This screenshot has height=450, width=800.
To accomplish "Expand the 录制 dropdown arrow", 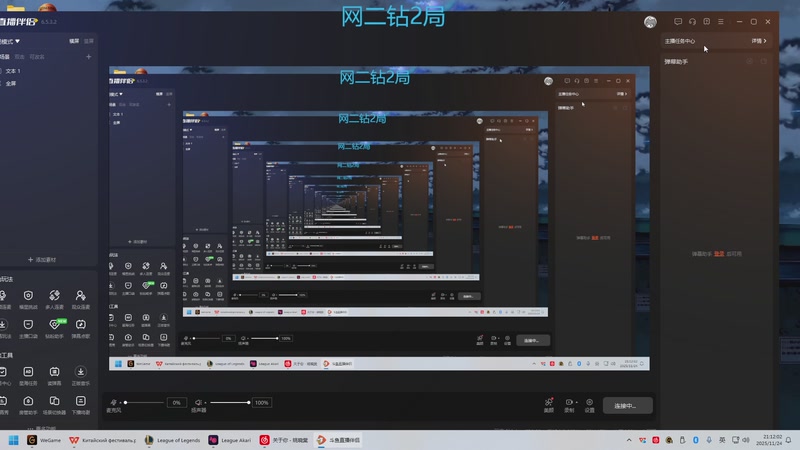I will point(577,403).
